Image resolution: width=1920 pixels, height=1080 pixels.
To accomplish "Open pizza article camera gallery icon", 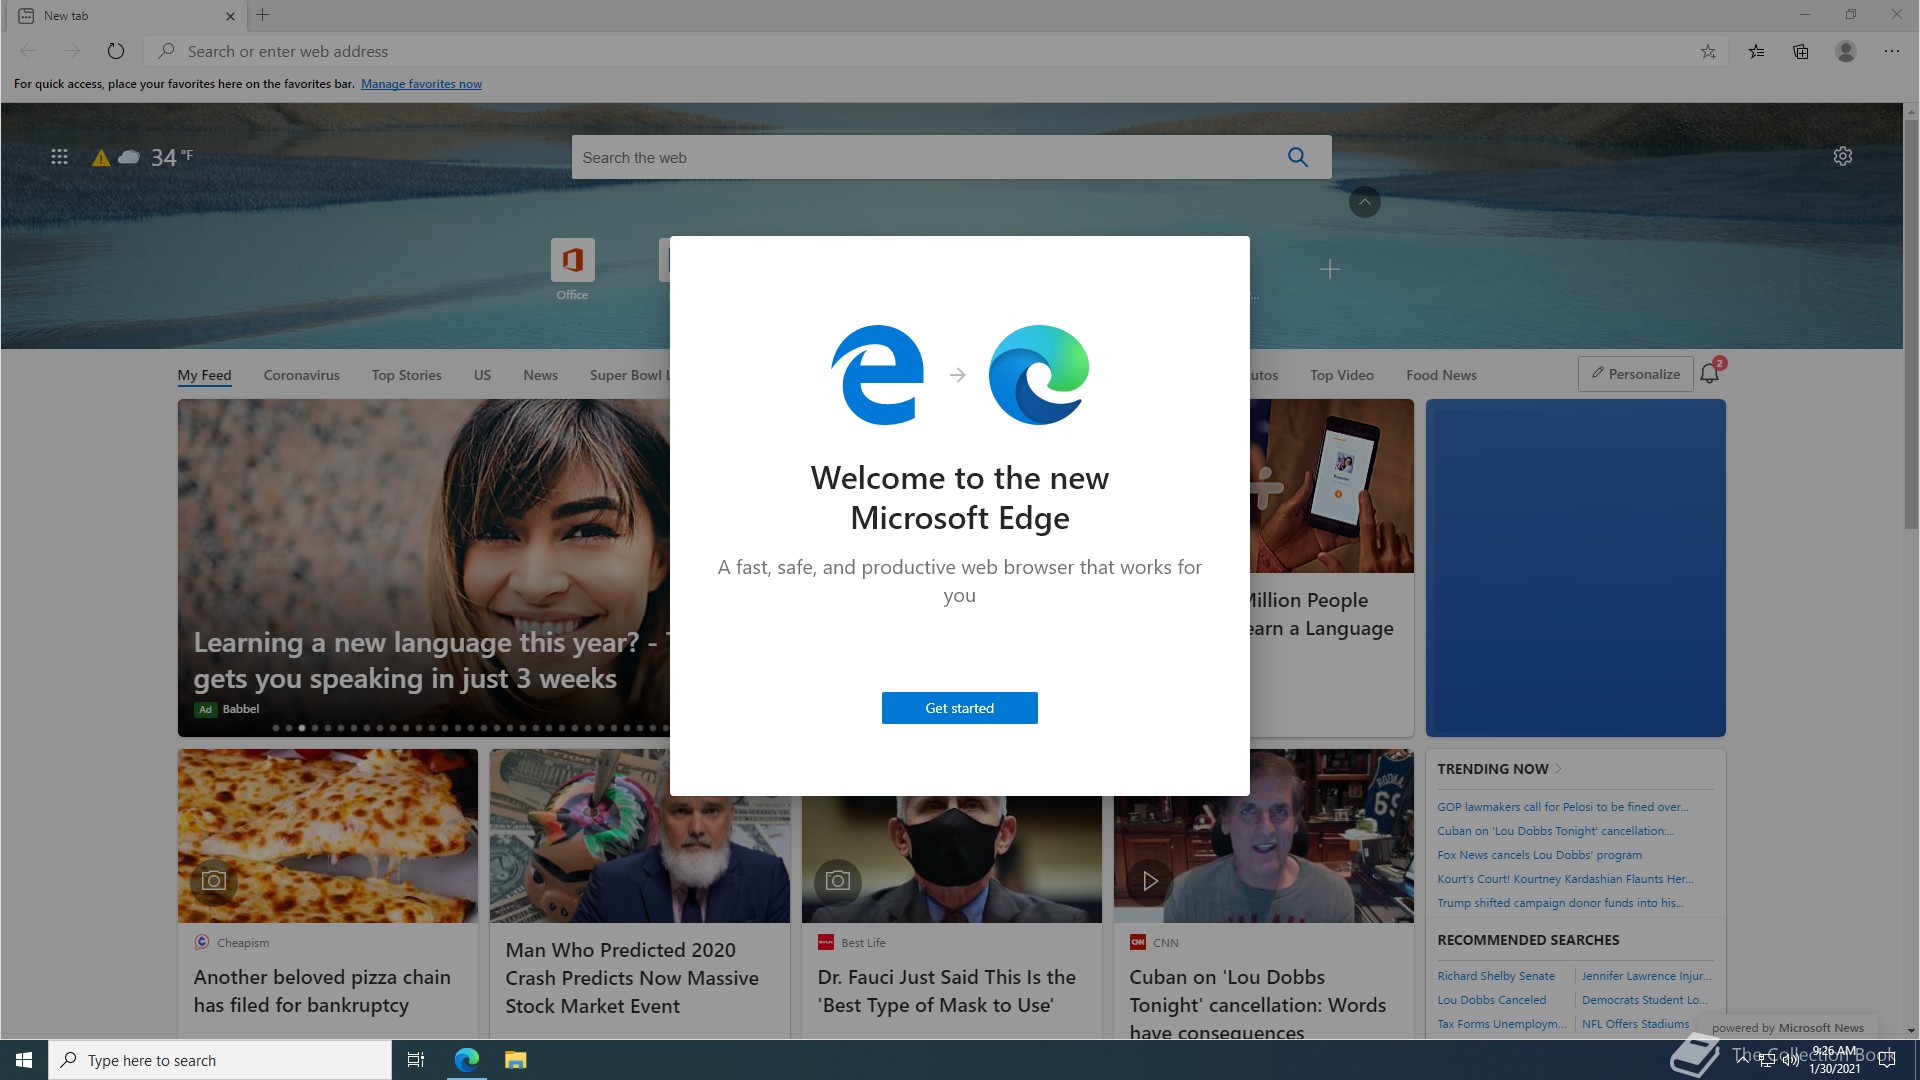I will point(213,880).
